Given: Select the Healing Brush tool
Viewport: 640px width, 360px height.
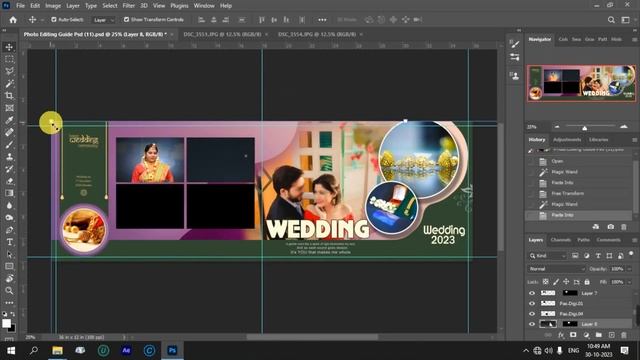Looking at the screenshot, I should click(x=9, y=132).
